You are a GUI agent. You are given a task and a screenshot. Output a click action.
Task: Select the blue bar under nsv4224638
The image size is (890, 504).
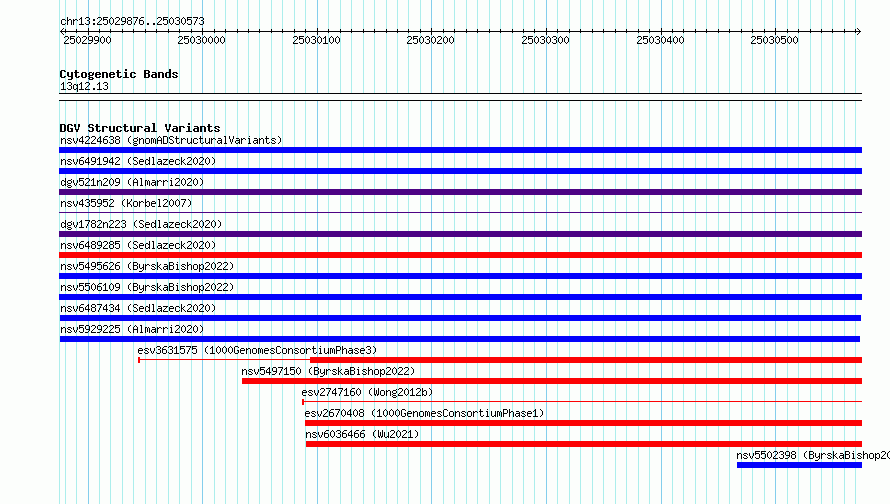pos(460,150)
